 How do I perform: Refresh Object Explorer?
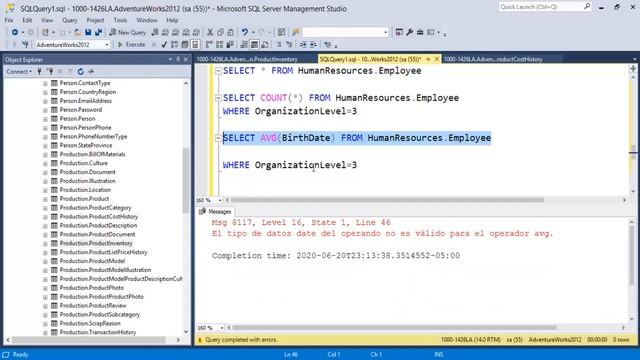click(80, 72)
